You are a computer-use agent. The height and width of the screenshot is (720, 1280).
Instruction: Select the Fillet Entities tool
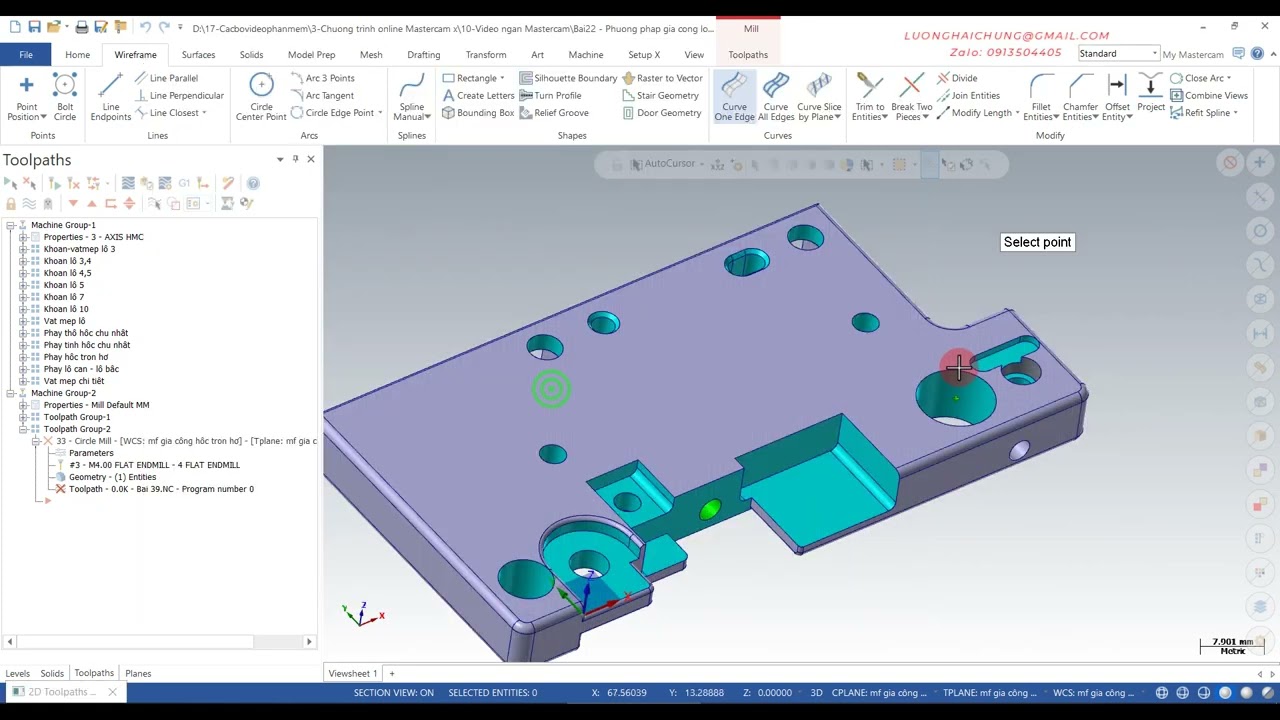pos(1041,97)
